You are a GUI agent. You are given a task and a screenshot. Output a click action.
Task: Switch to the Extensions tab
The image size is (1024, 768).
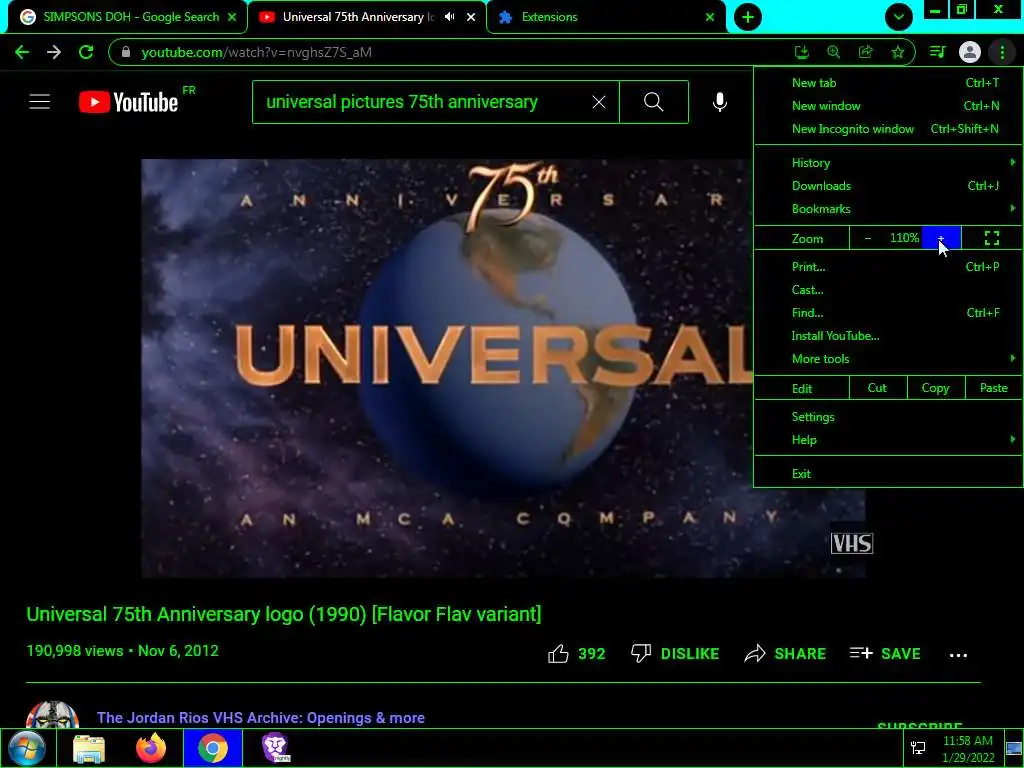coord(606,17)
